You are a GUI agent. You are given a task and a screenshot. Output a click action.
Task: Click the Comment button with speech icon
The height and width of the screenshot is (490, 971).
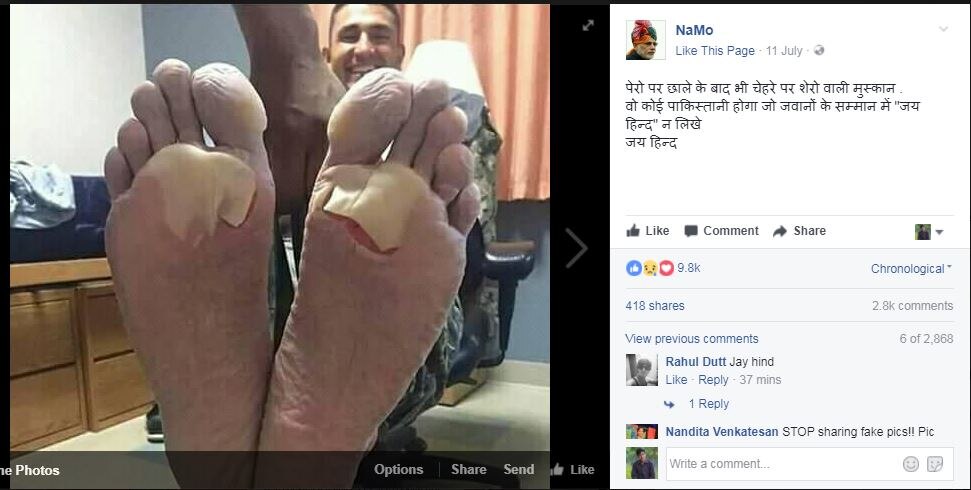pos(721,230)
